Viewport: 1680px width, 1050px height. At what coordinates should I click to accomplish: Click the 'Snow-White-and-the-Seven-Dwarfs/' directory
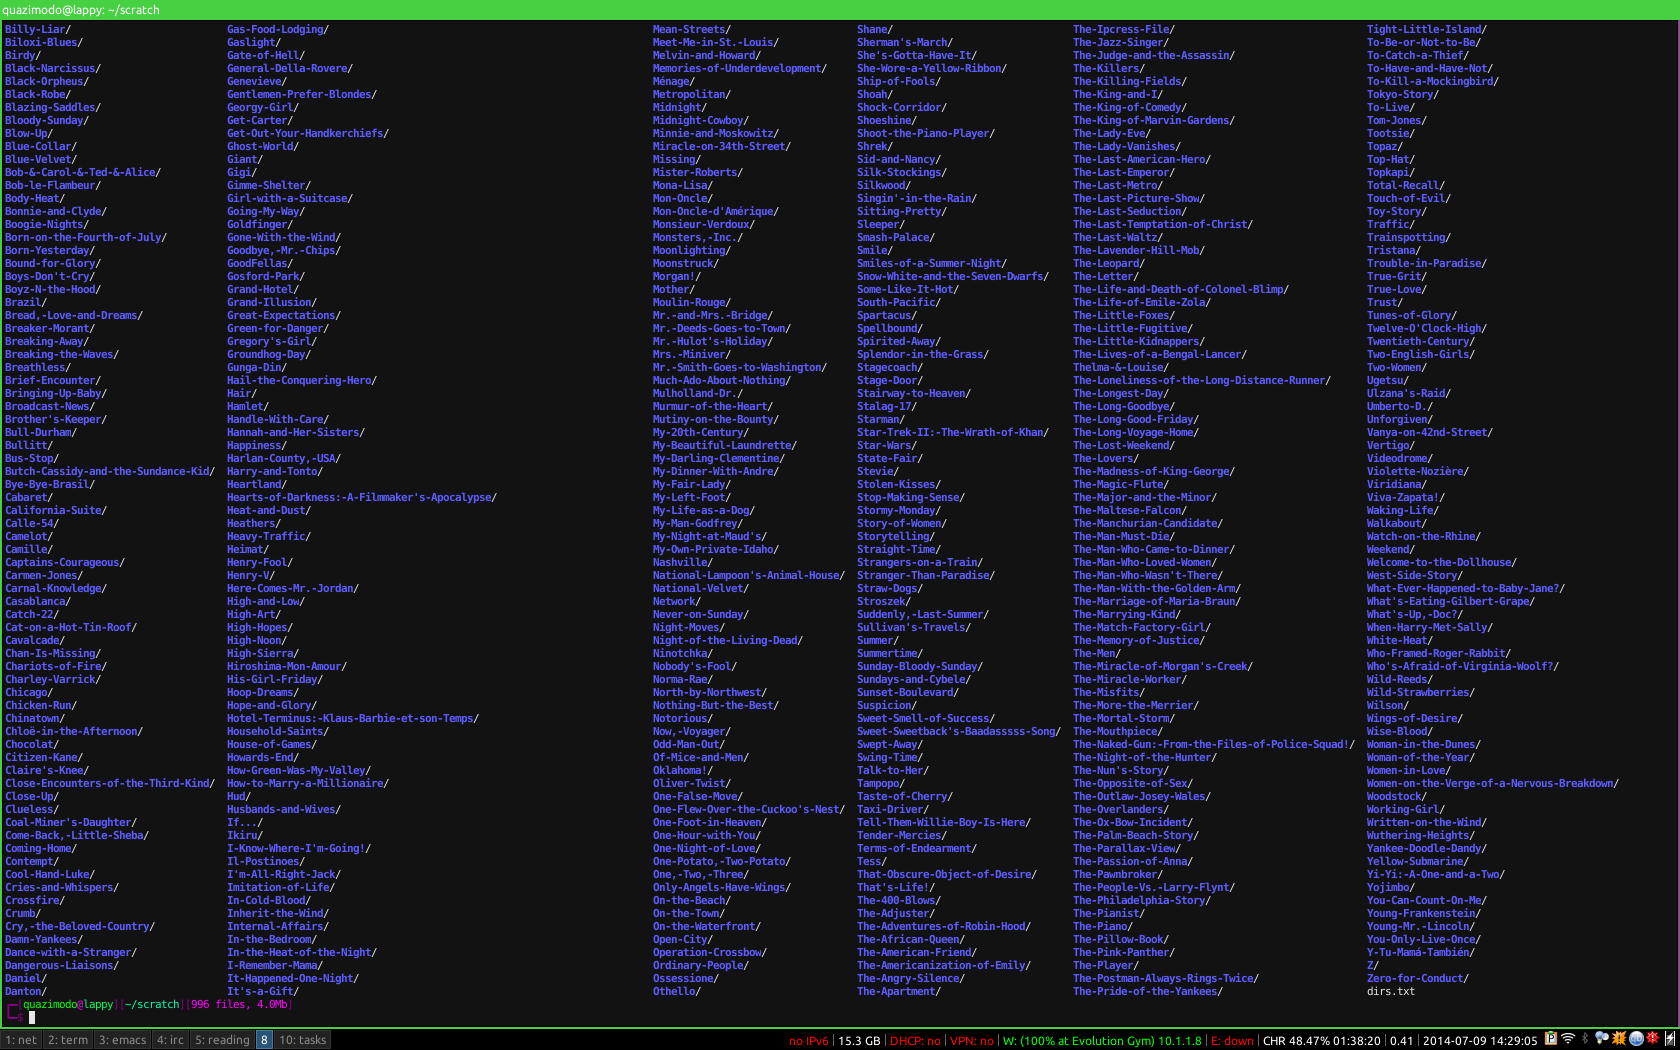[953, 277]
